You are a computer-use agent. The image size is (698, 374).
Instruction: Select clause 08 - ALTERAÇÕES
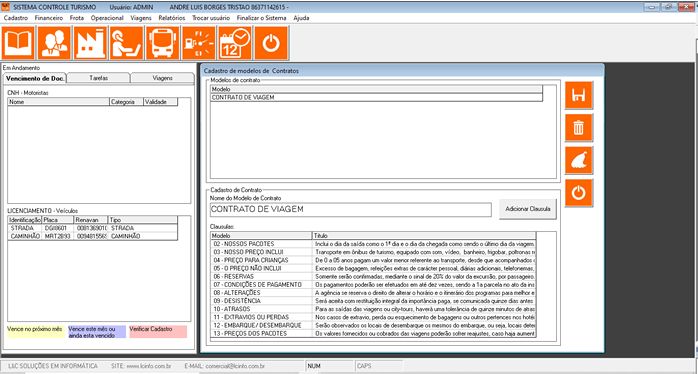pos(373,293)
